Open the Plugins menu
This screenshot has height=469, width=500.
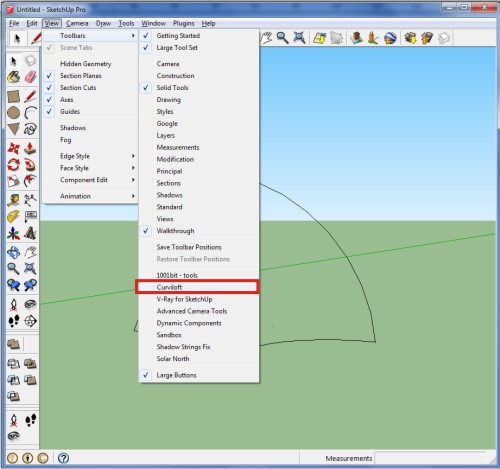(183, 23)
